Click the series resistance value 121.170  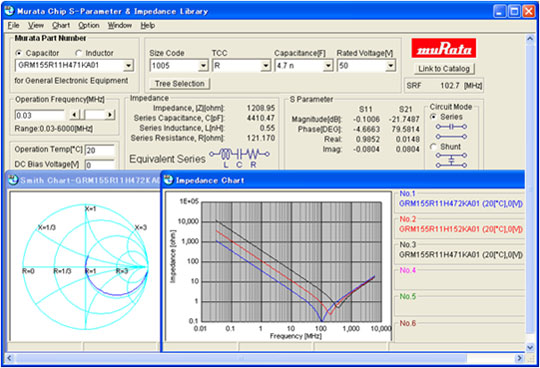pos(261,138)
